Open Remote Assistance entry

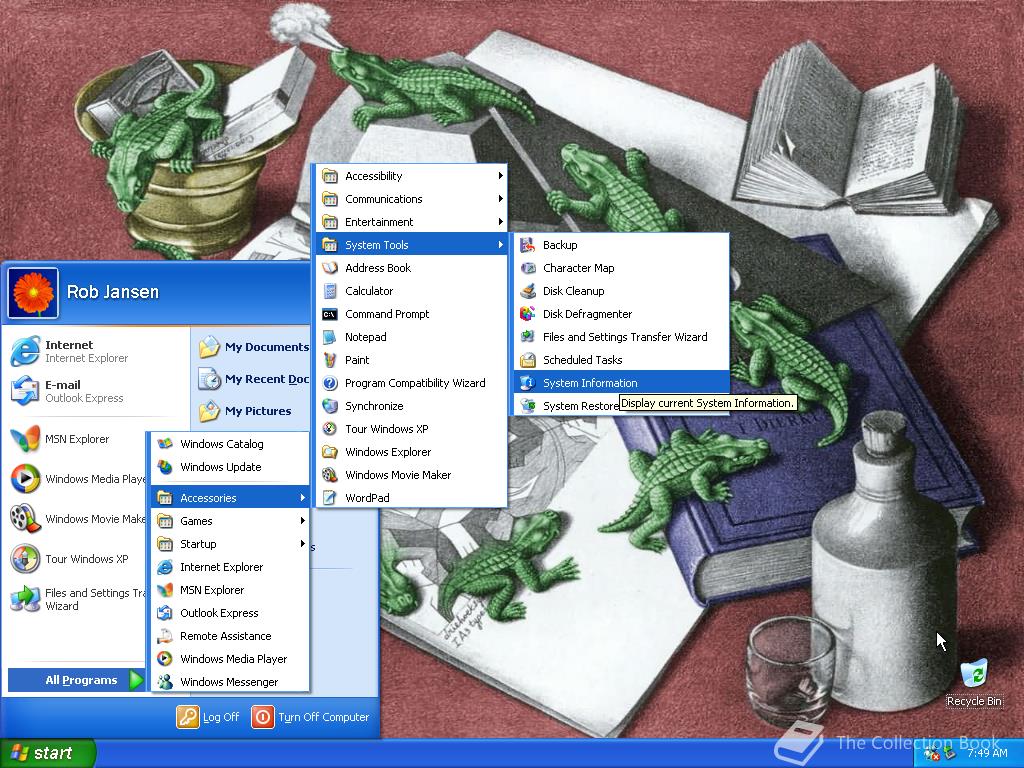pos(230,635)
